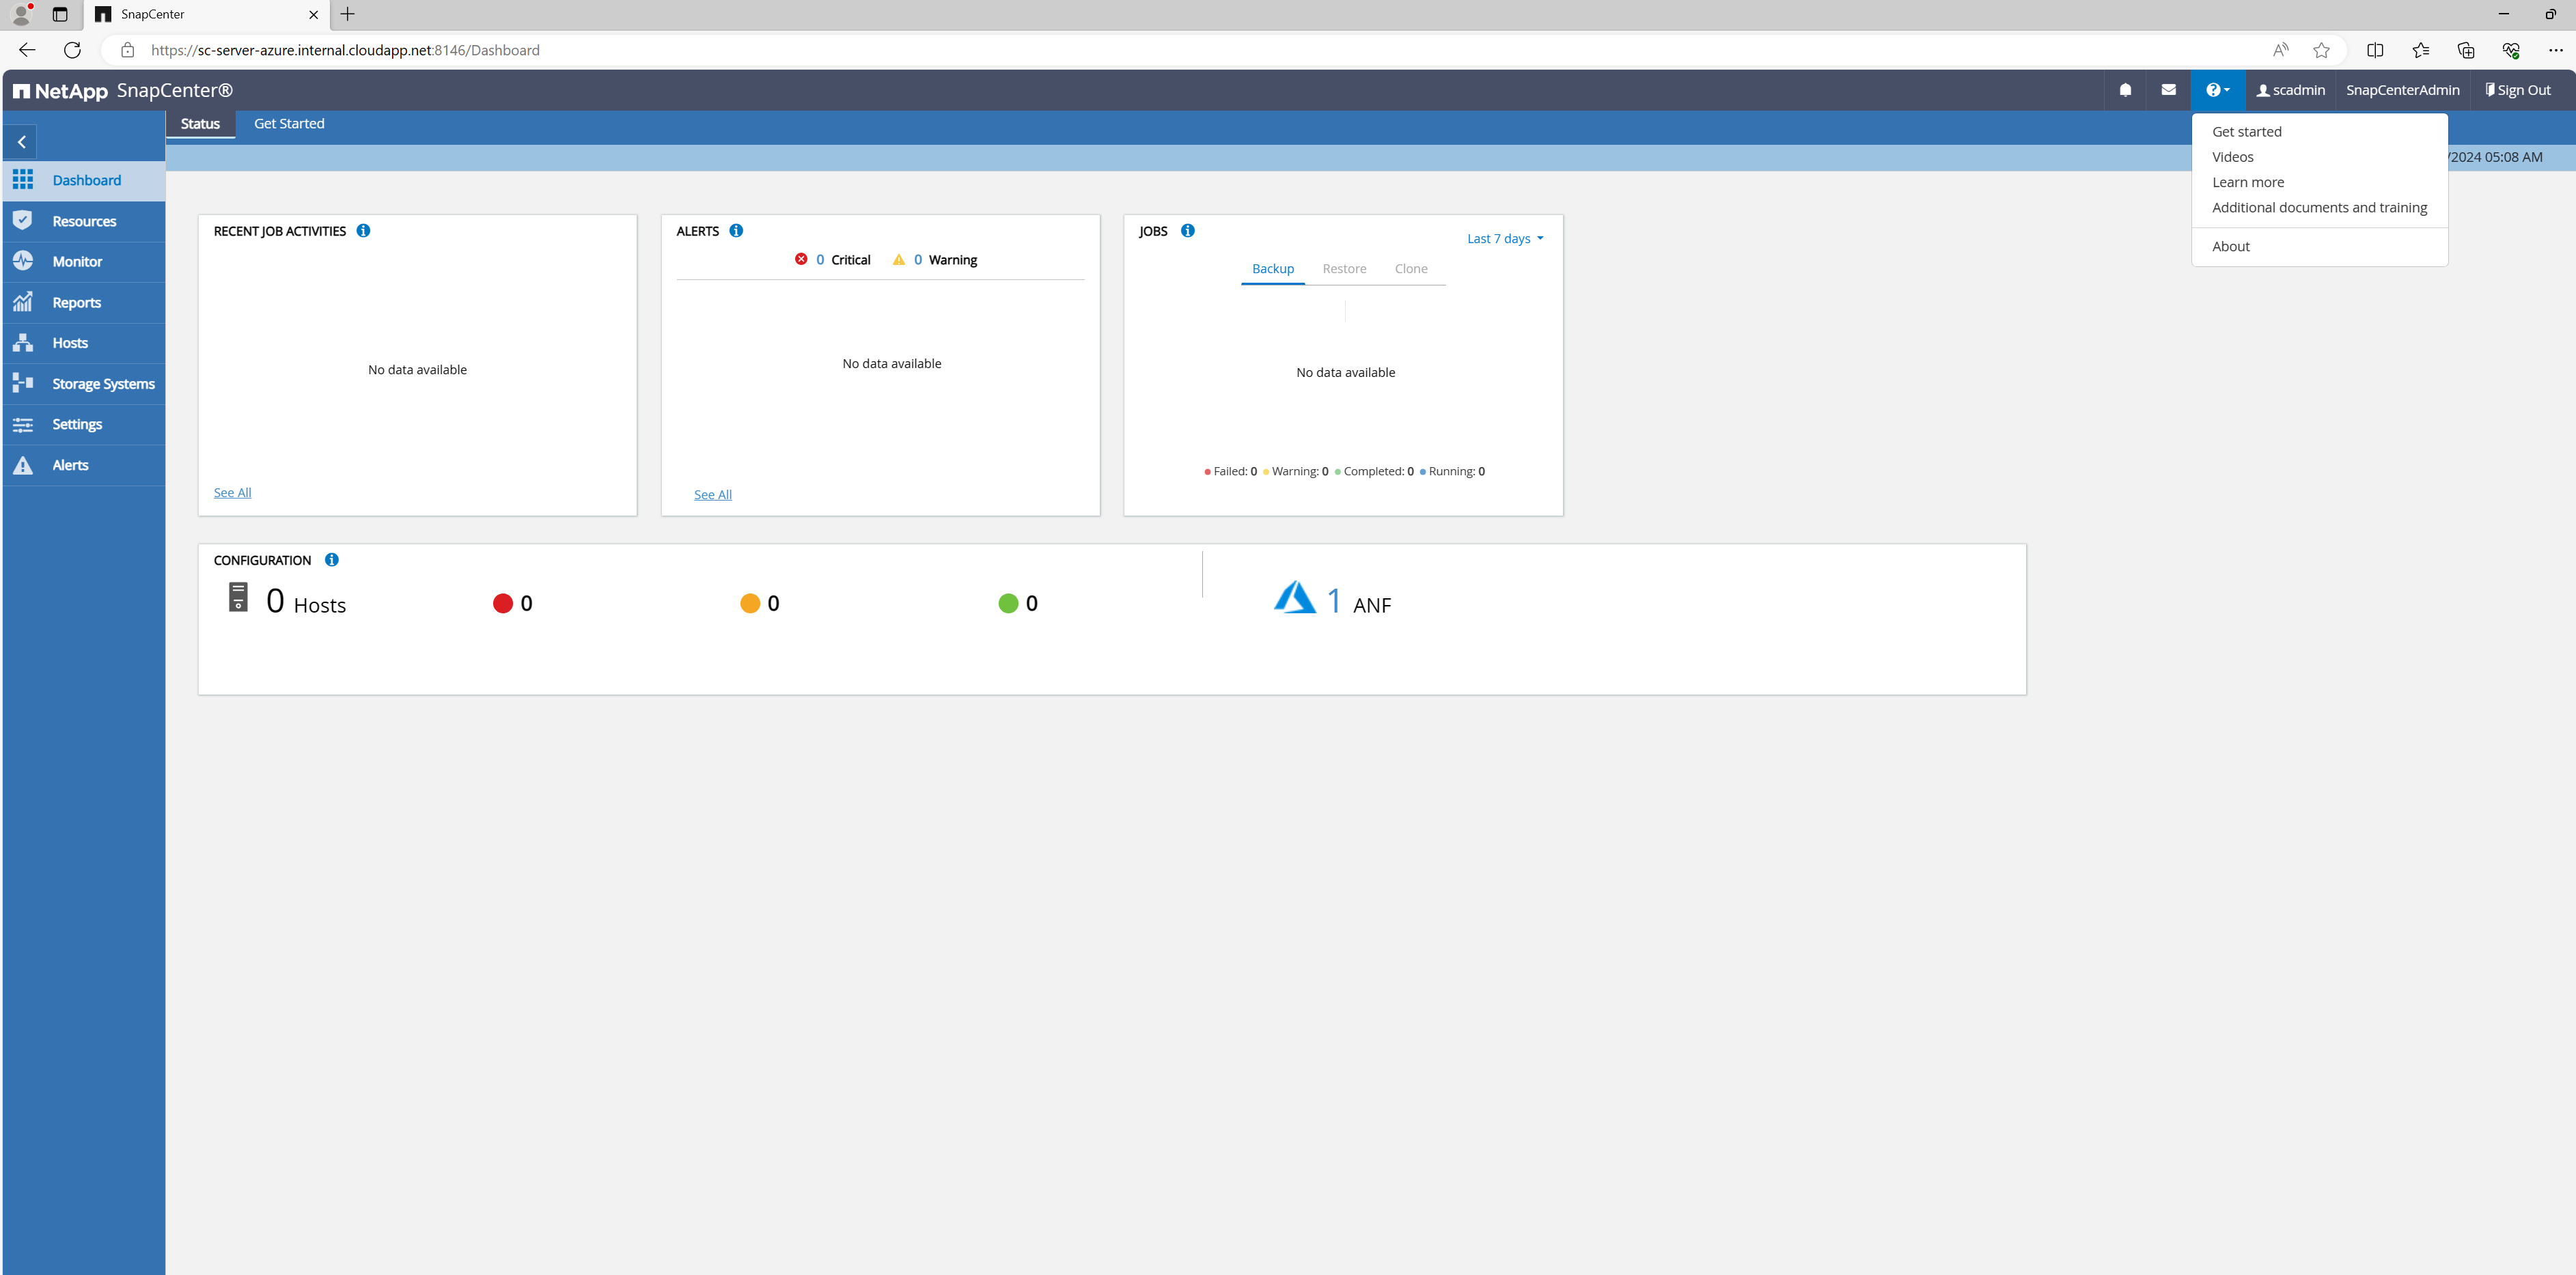
Task: Open Reports via chart icon
Action: (23, 302)
